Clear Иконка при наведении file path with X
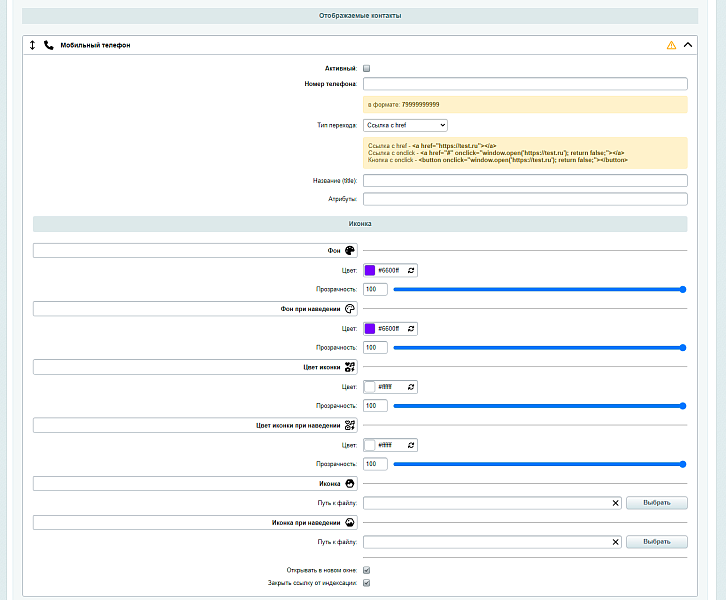The height and width of the screenshot is (600, 726). (615, 541)
